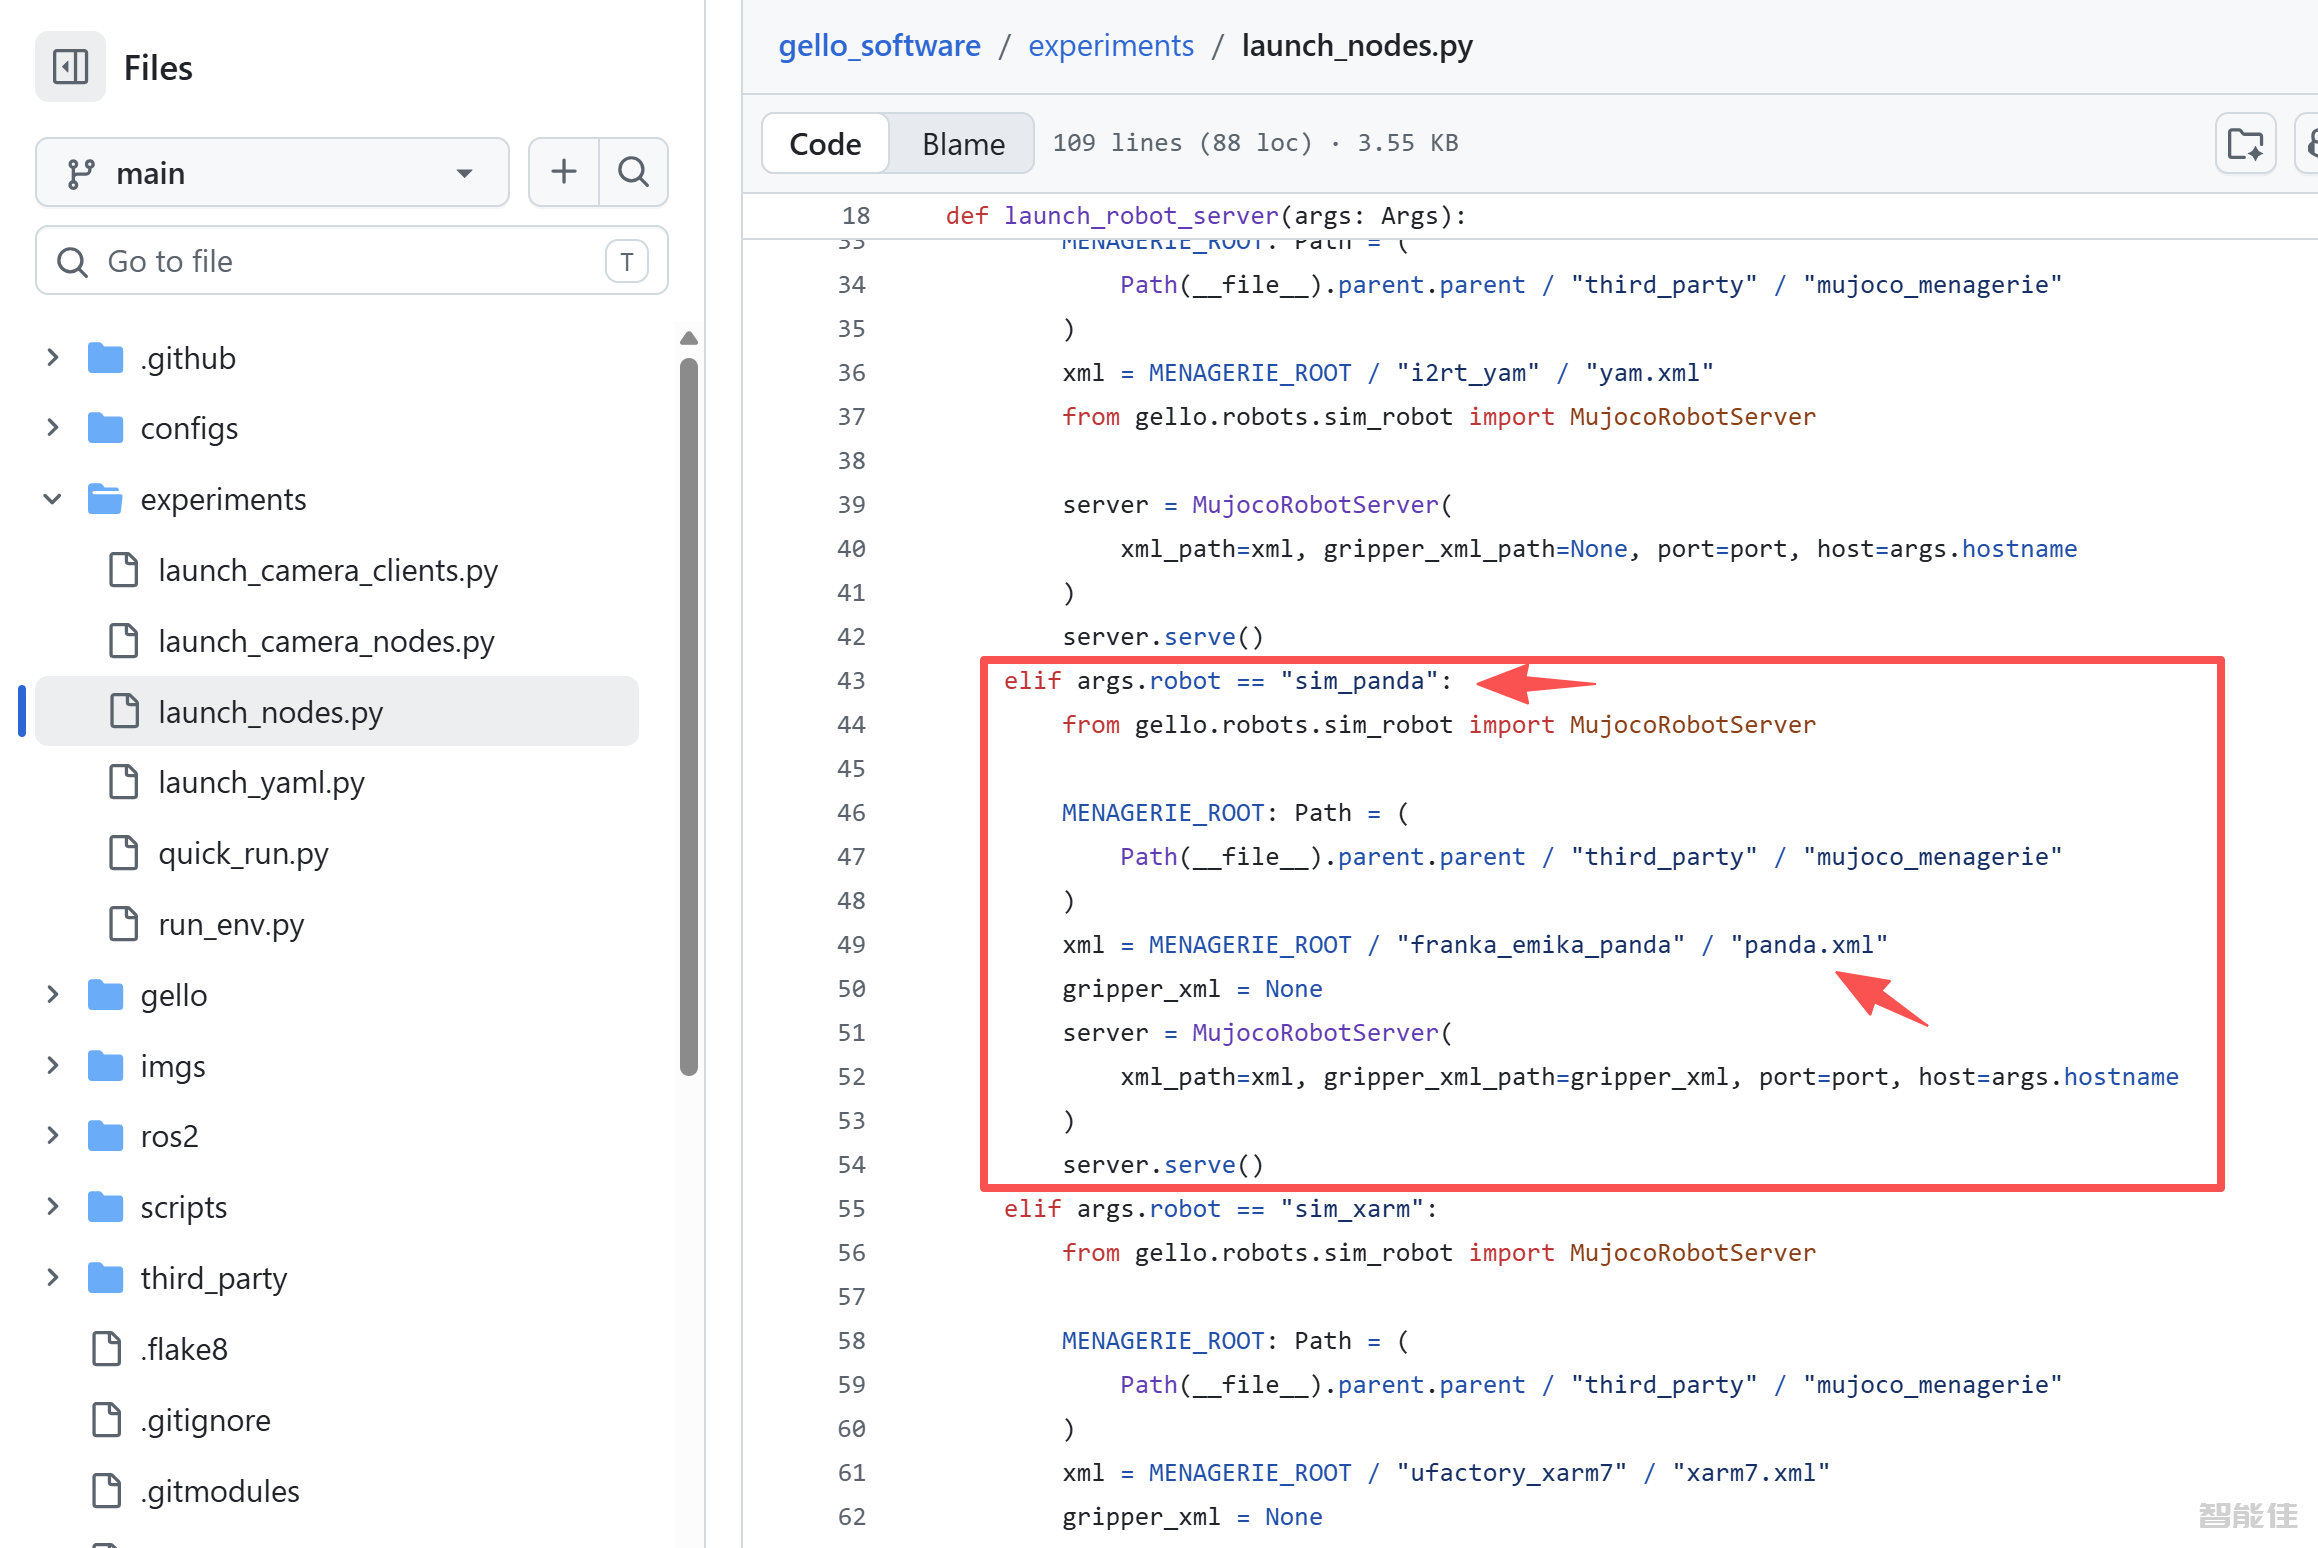Open the imgs folder
The height and width of the screenshot is (1548, 2318).
tap(173, 1066)
